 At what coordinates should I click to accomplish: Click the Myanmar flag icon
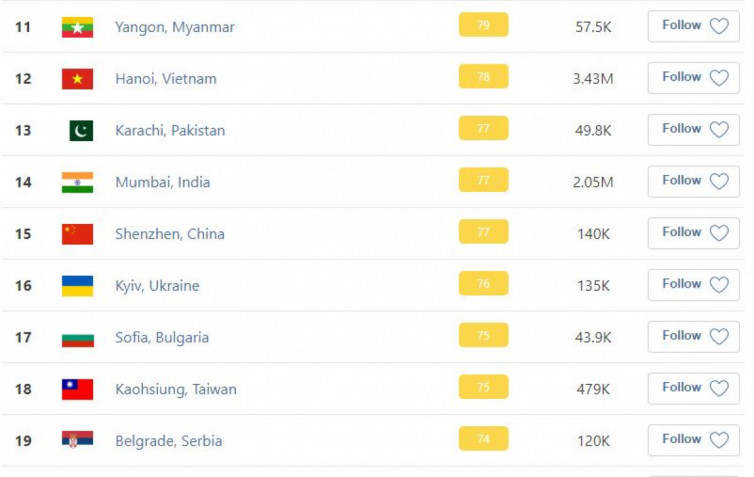coord(77,27)
